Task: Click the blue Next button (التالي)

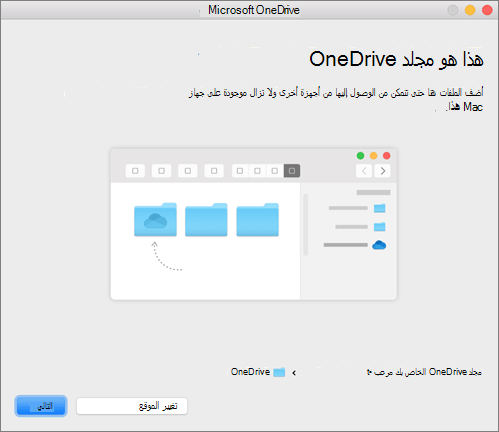Action: [41, 406]
